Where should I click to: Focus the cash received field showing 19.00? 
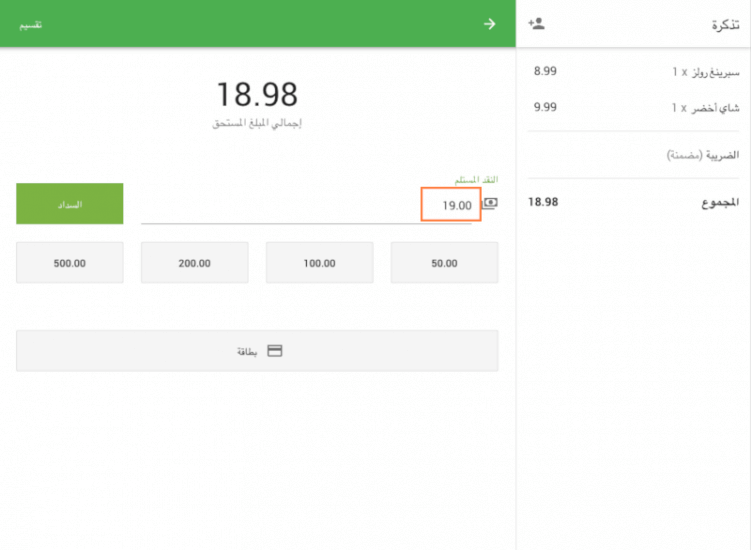coord(451,205)
